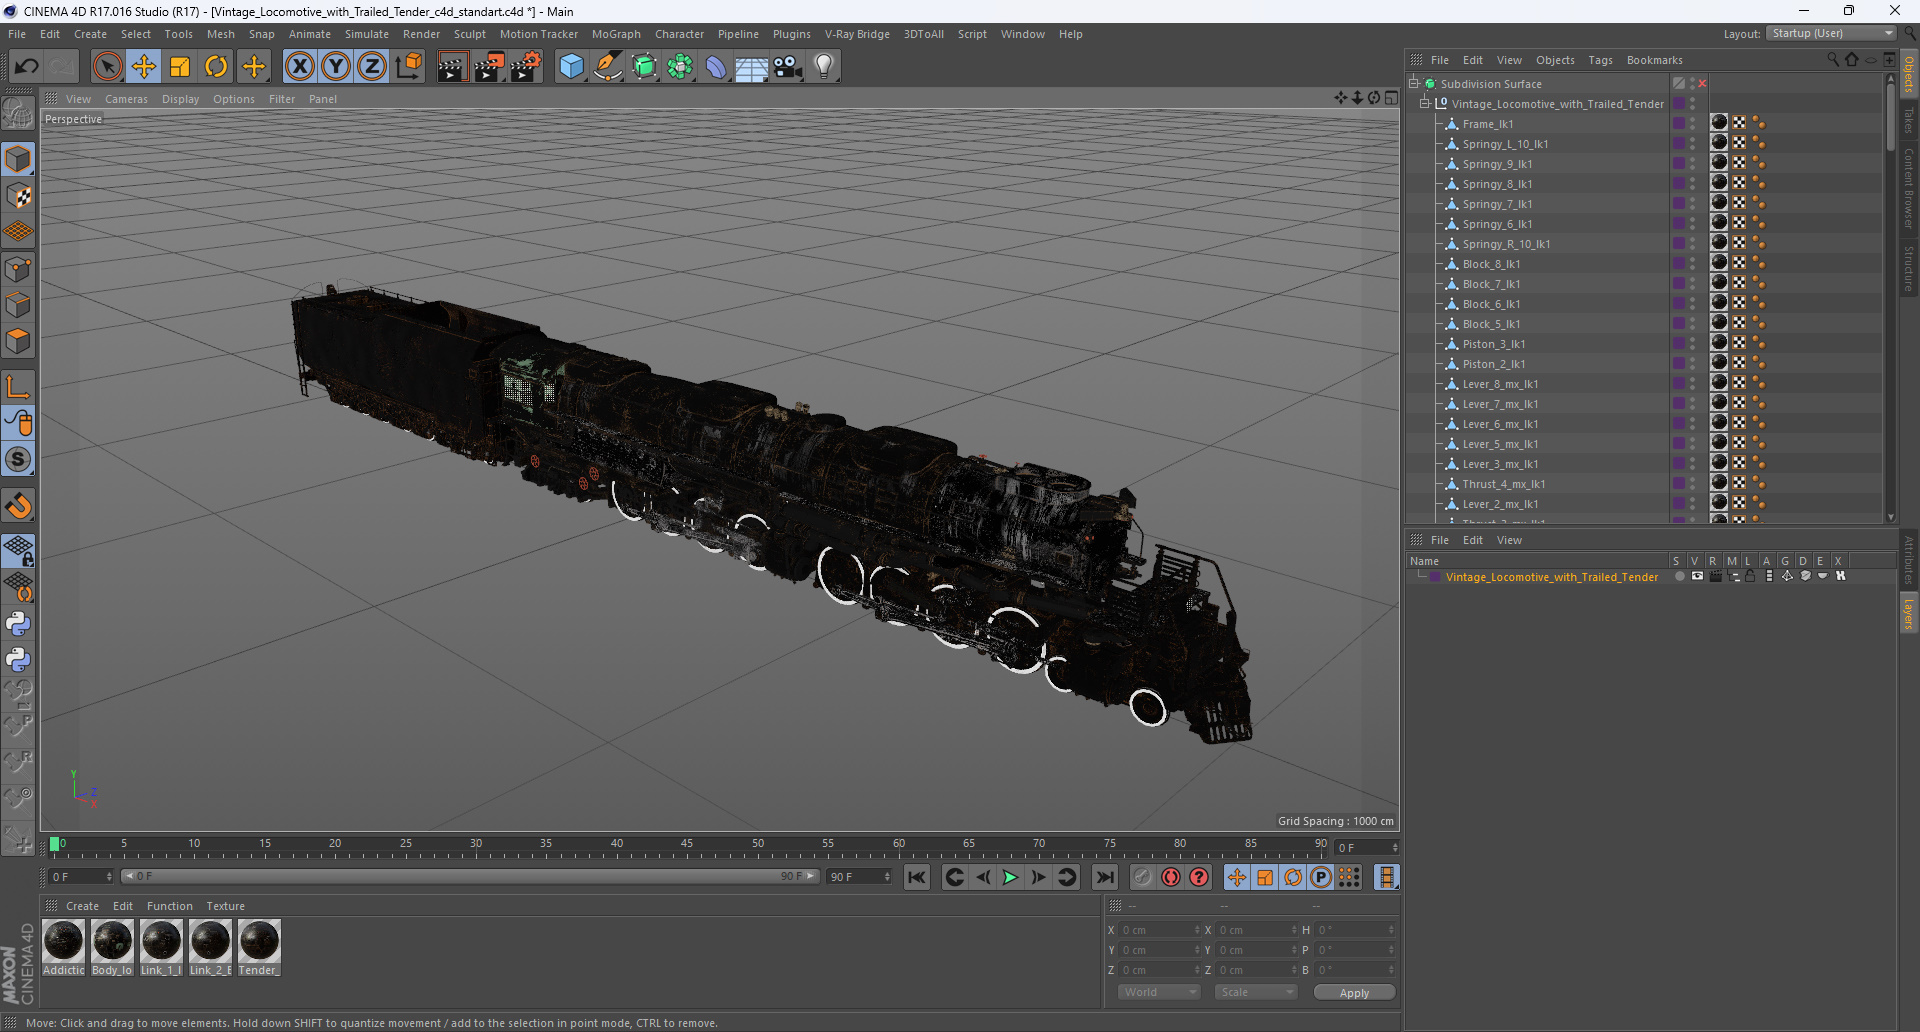The image size is (1920, 1032).
Task: Activate the Rotate tool
Action: pyautogui.click(x=216, y=67)
